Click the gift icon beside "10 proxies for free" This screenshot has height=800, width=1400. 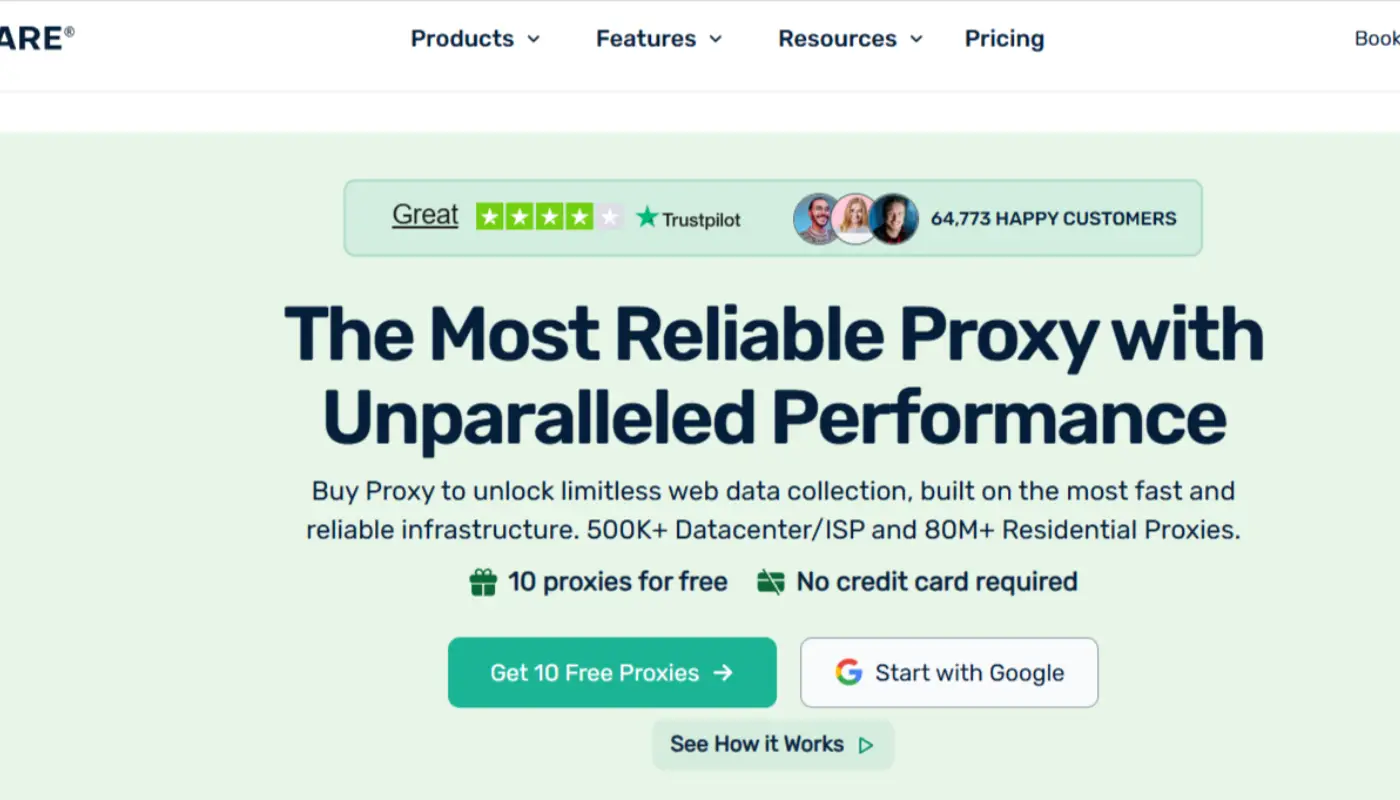(482, 581)
